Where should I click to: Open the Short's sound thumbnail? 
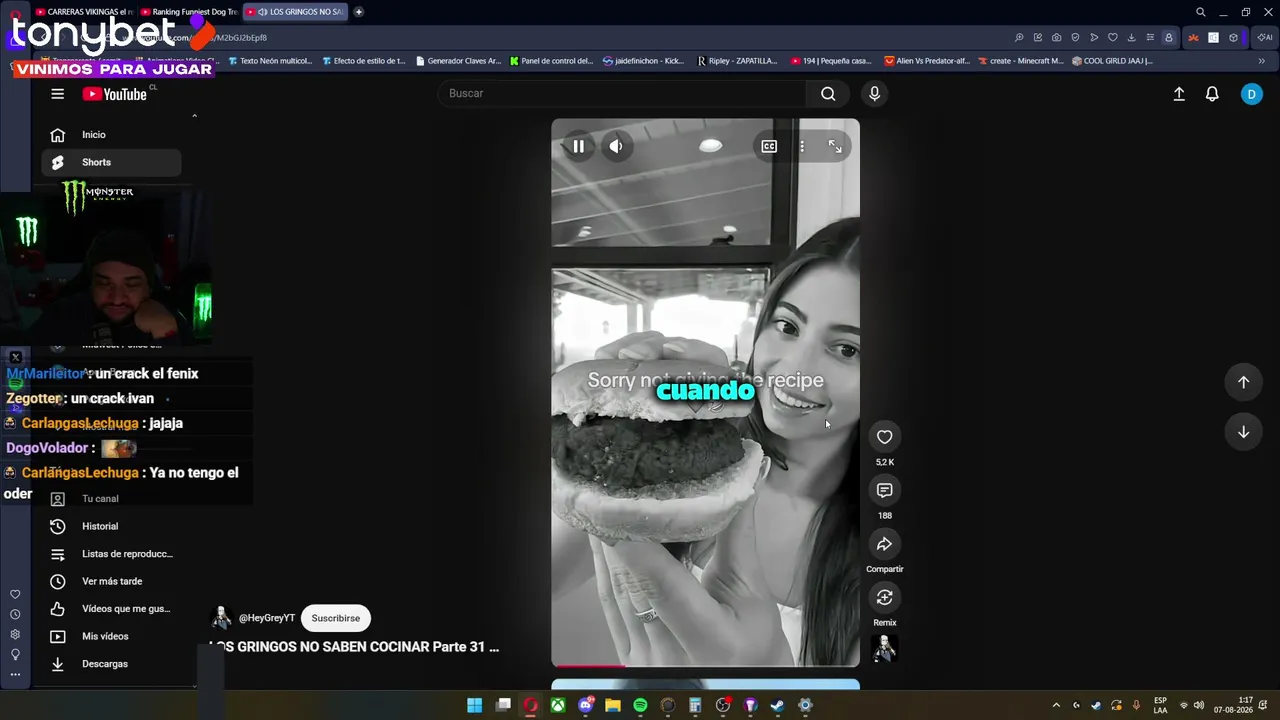click(885, 649)
